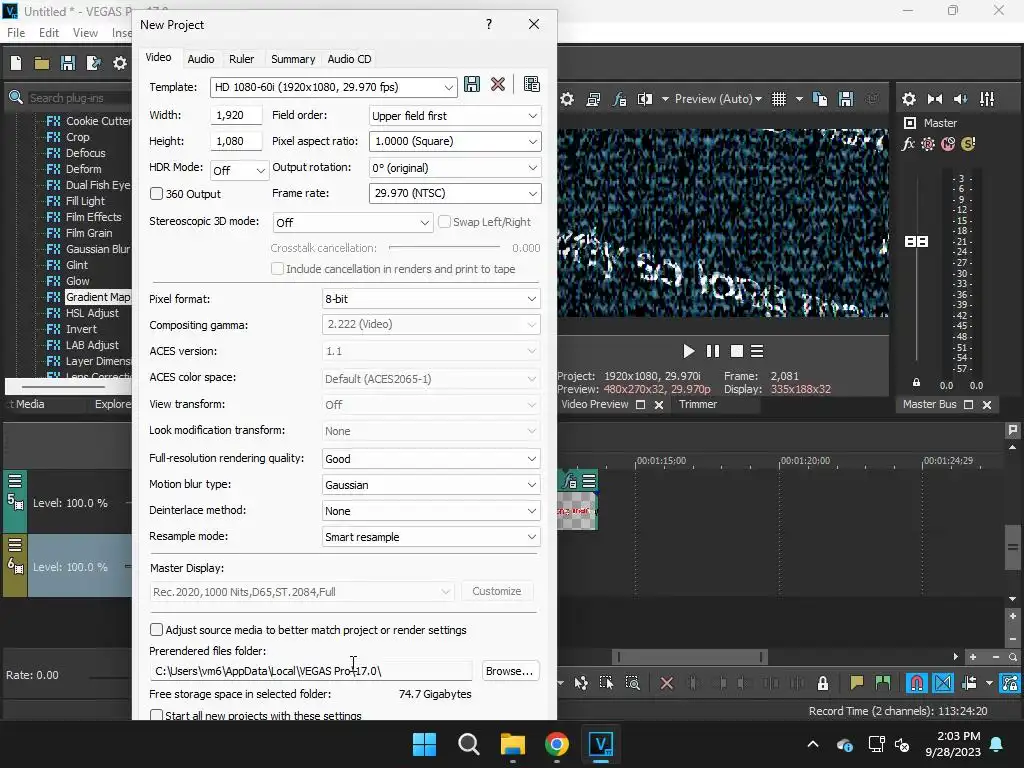Viewport: 1024px width, 768px height.
Task: Click the video preview settings gear
Action: click(x=567, y=99)
